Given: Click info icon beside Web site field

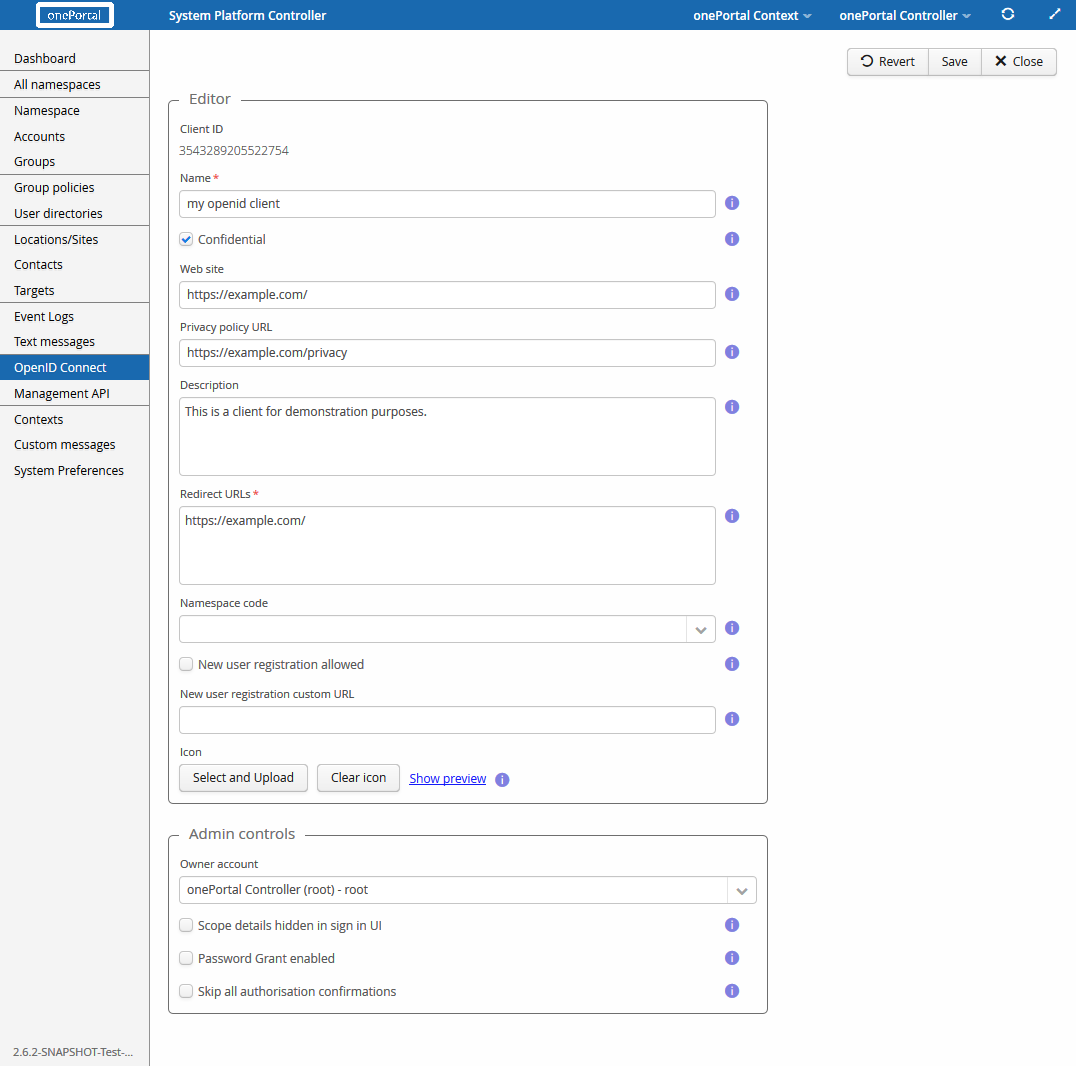Looking at the screenshot, I should [x=732, y=294].
